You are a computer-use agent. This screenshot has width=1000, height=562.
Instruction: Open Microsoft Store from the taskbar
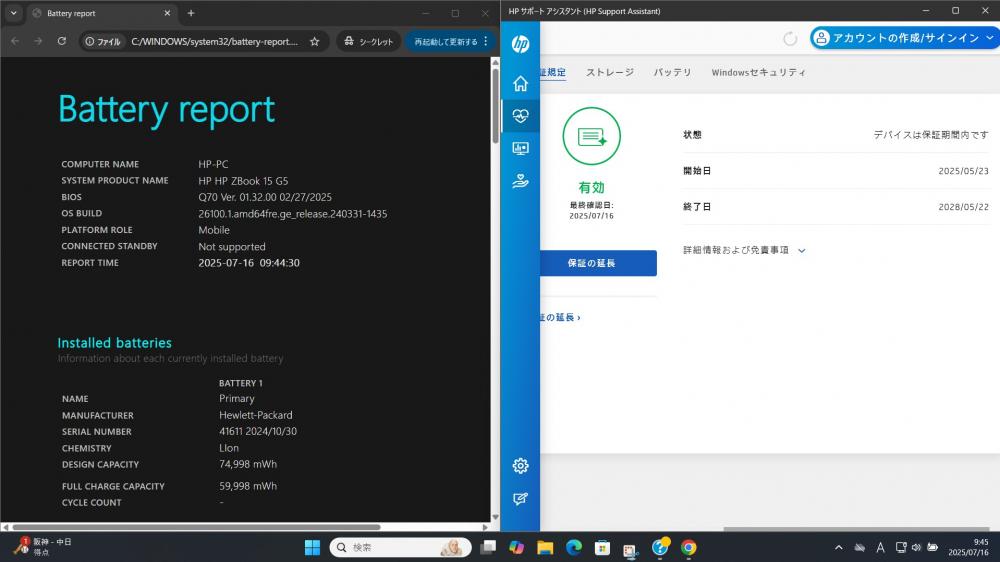[603, 547]
